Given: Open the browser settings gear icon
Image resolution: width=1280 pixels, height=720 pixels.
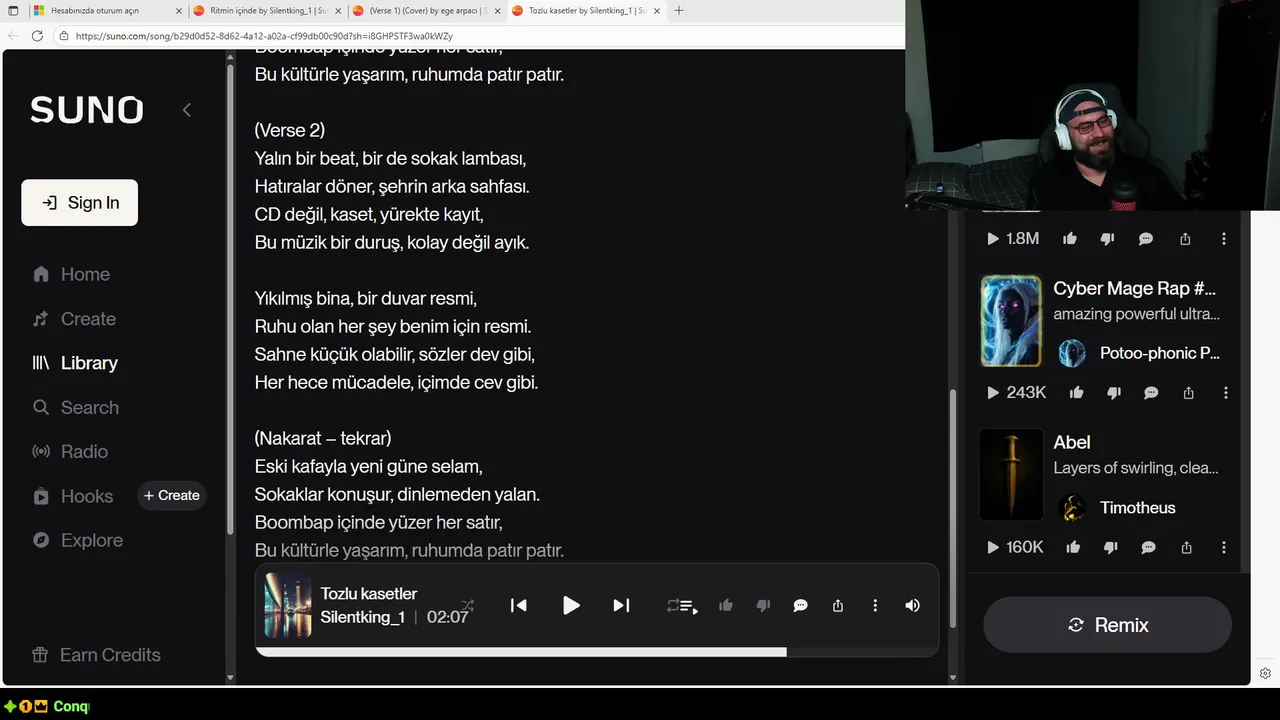Looking at the screenshot, I should (1265, 673).
